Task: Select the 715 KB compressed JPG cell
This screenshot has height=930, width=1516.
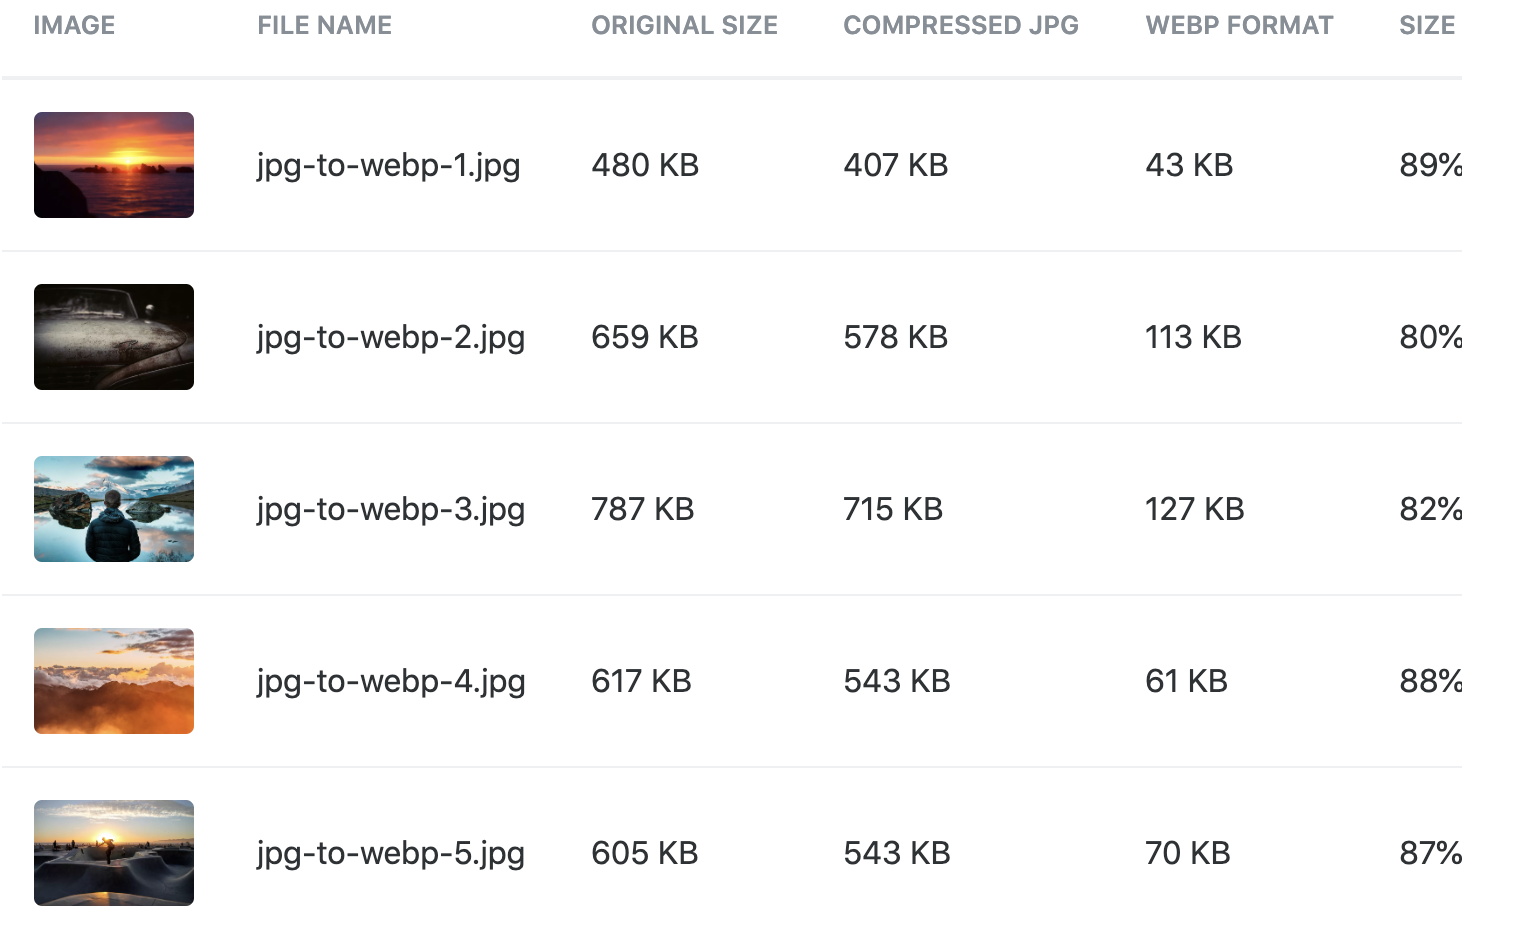Action: pyautogui.click(x=893, y=509)
